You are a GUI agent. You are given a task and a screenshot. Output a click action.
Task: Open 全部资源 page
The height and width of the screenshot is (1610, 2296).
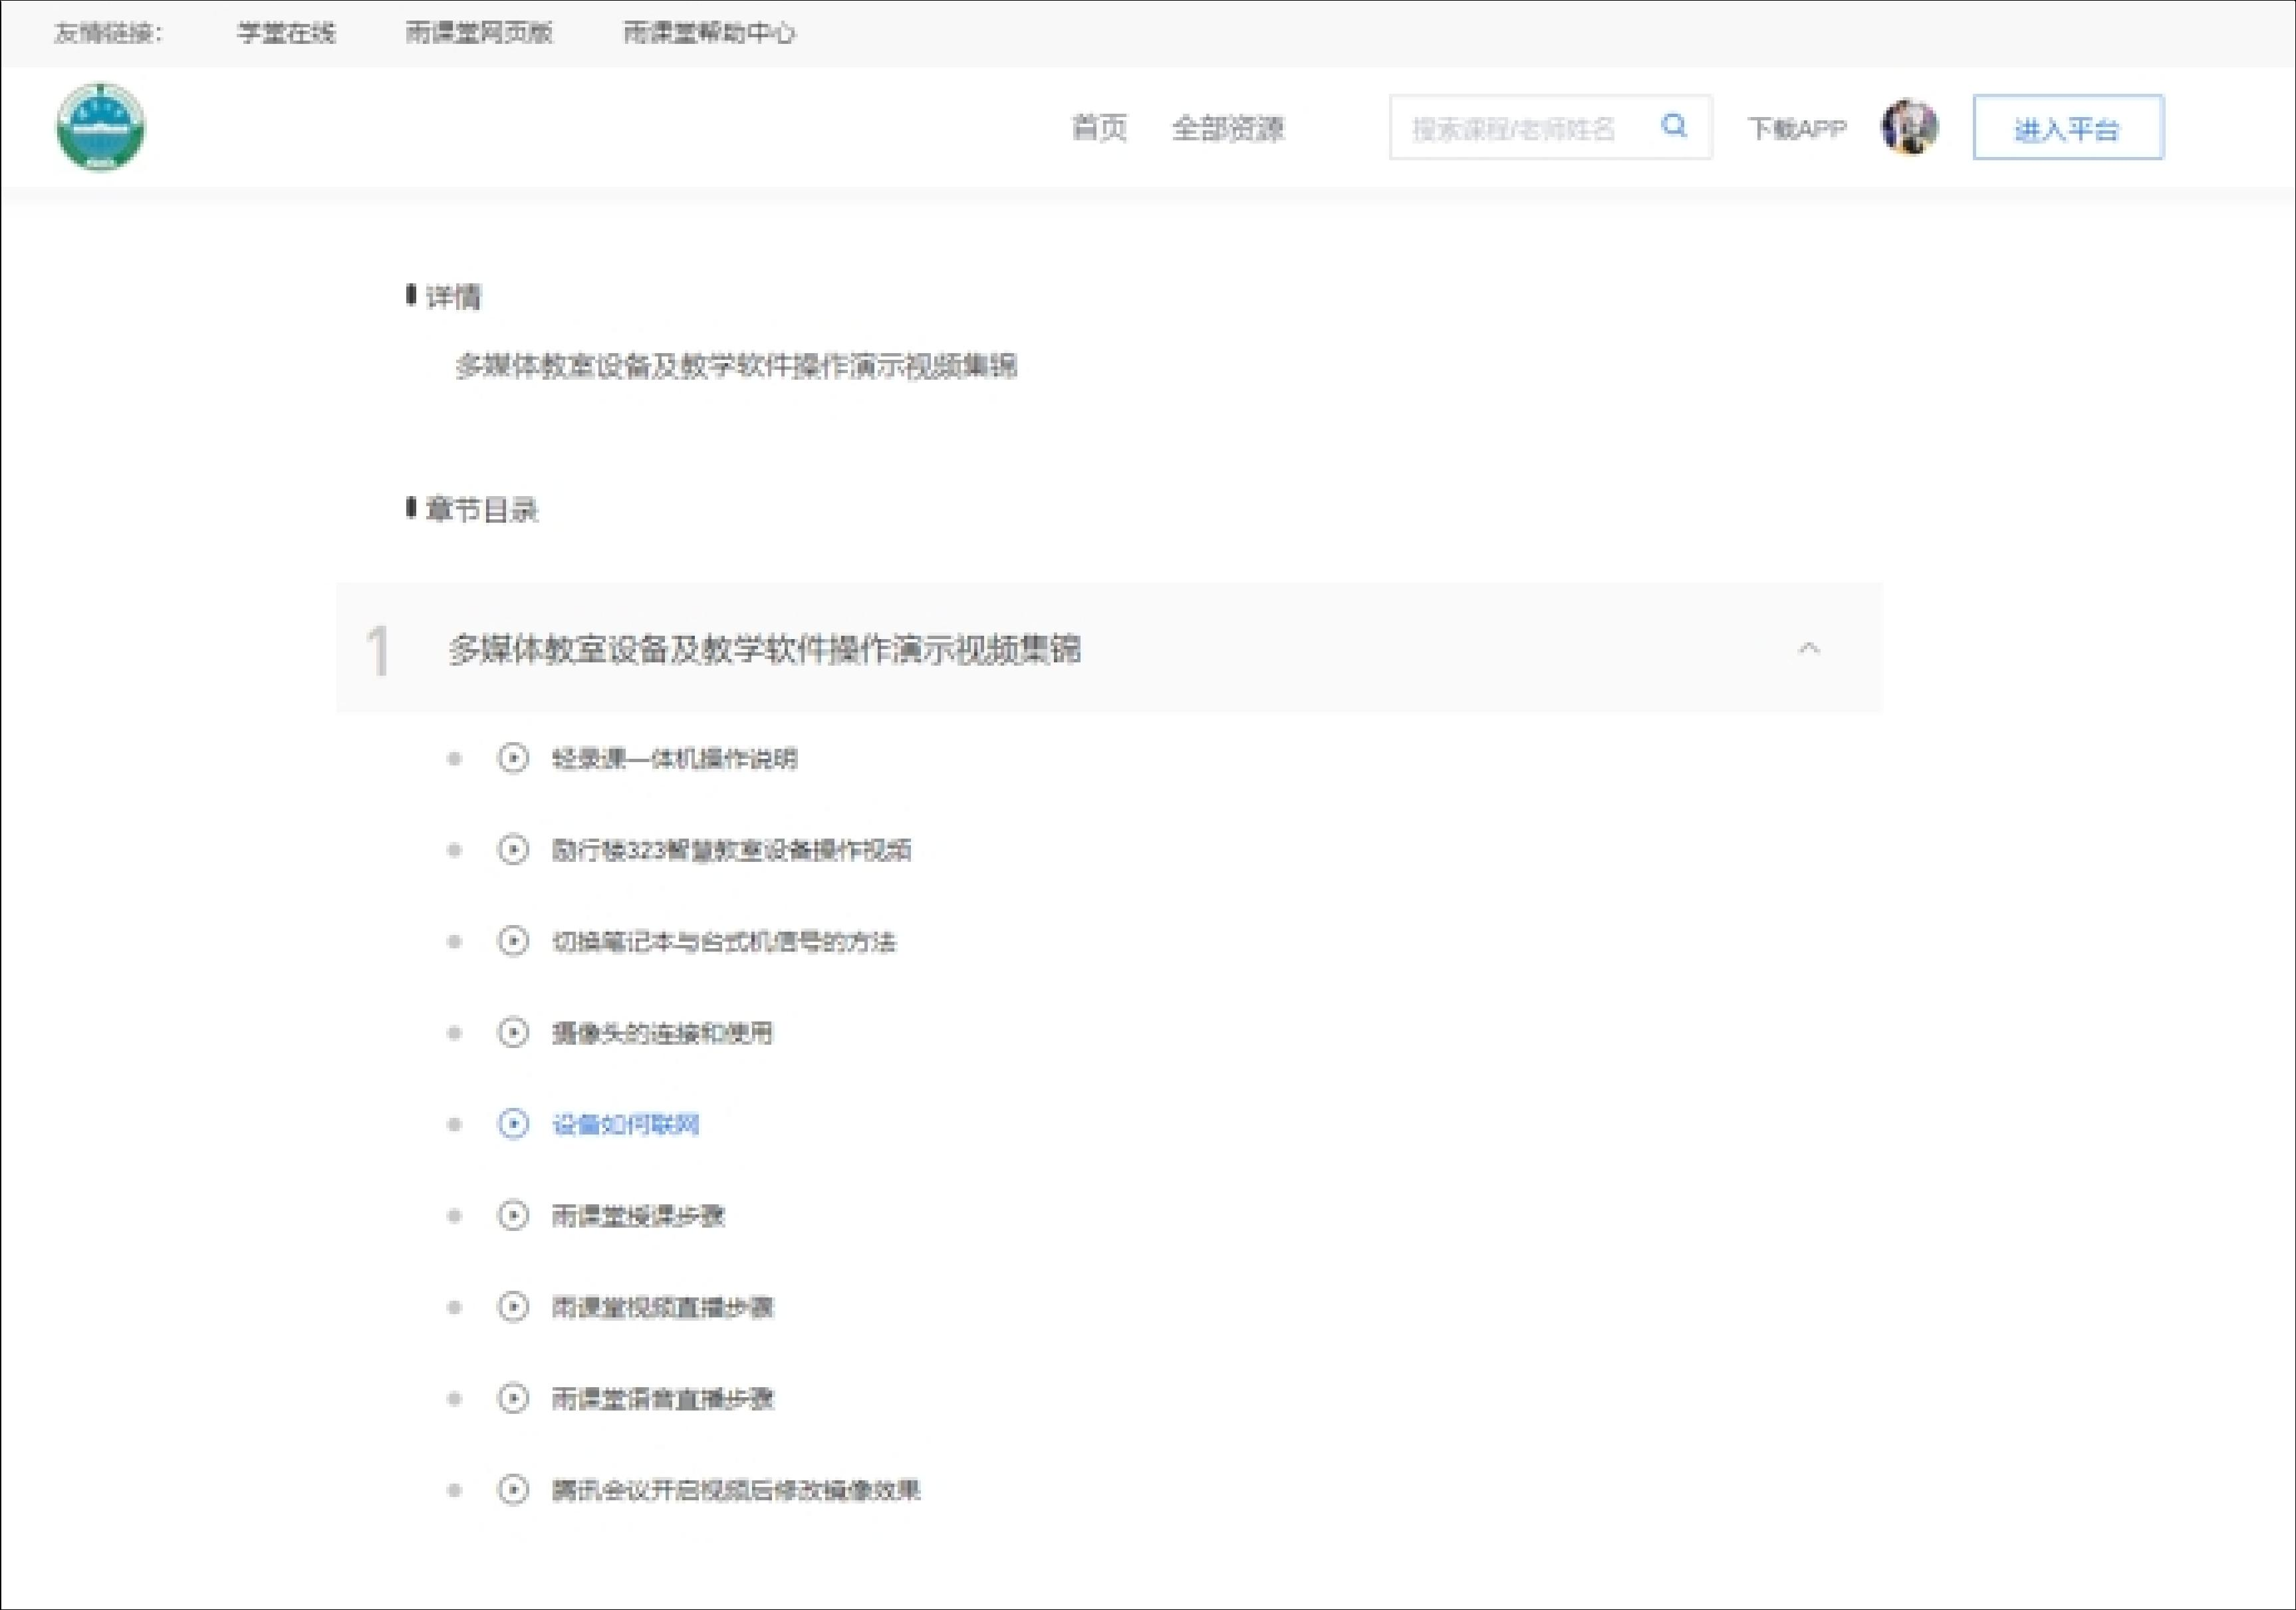point(1228,128)
